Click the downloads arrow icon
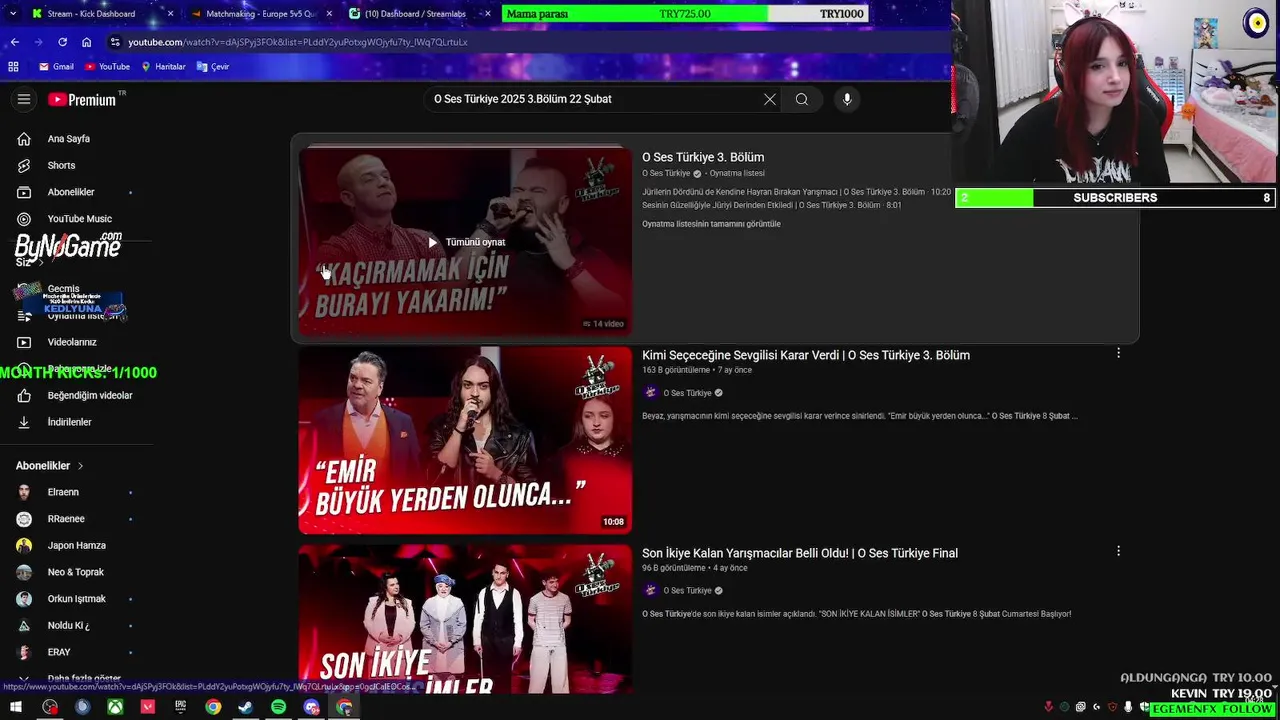This screenshot has width=1280, height=720. (x=24, y=422)
